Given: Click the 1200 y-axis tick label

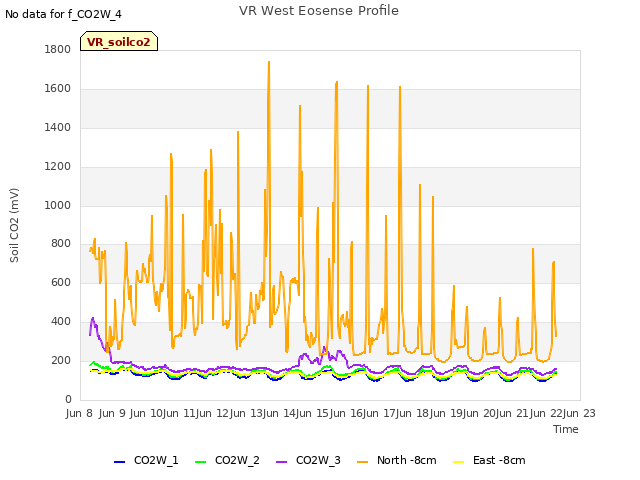Looking at the screenshot, I should (x=58, y=166).
